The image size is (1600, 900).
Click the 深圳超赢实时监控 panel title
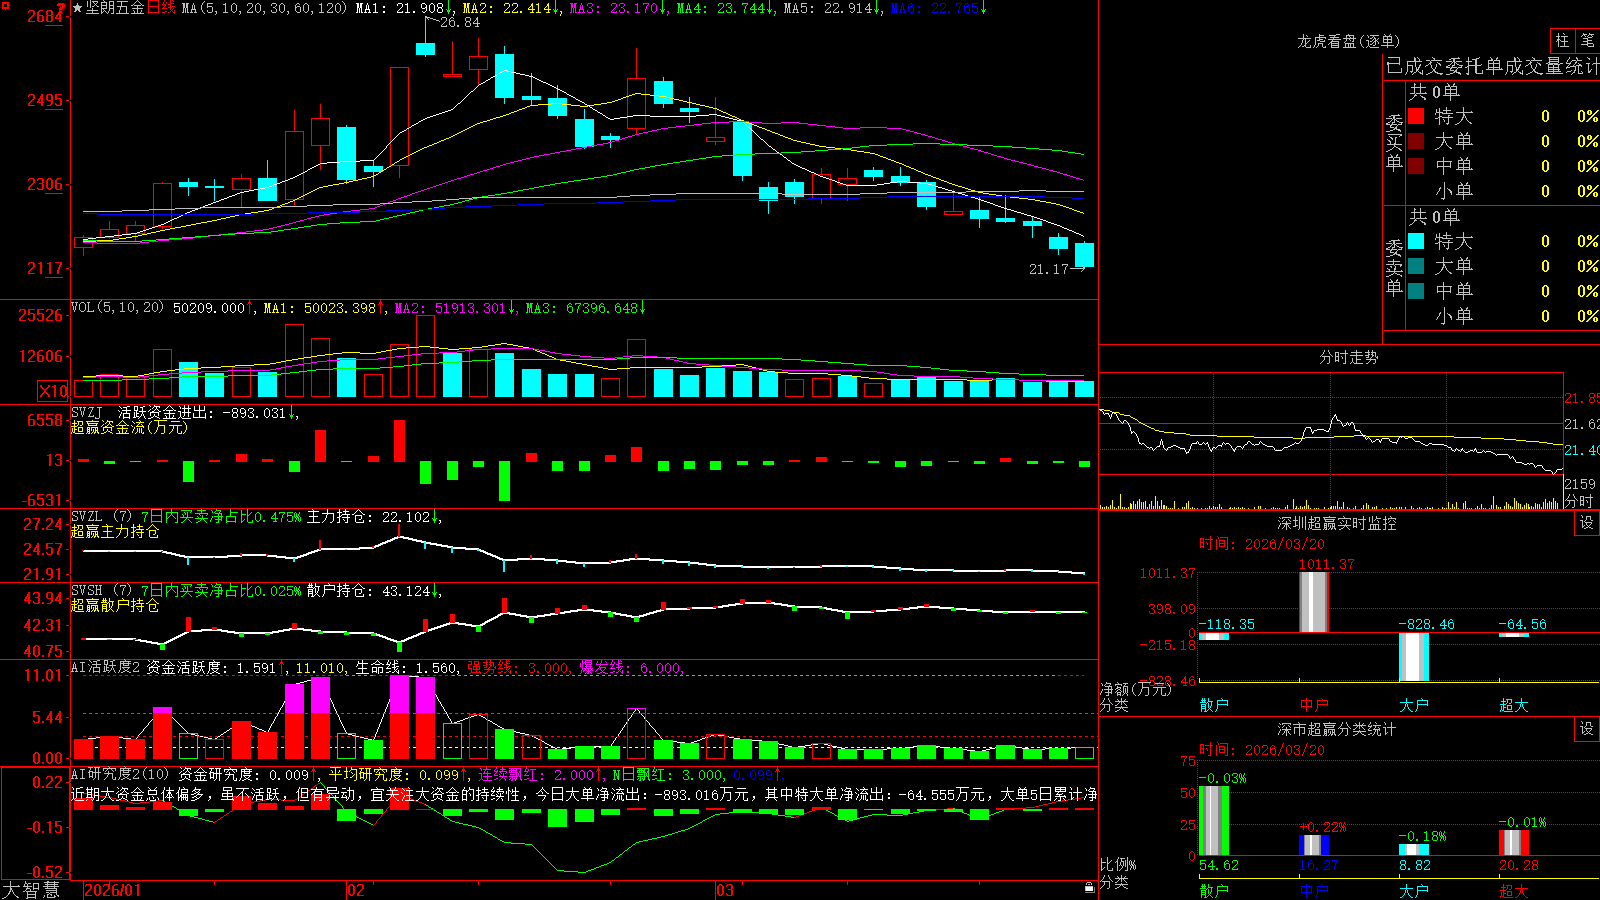tap(1336, 523)
